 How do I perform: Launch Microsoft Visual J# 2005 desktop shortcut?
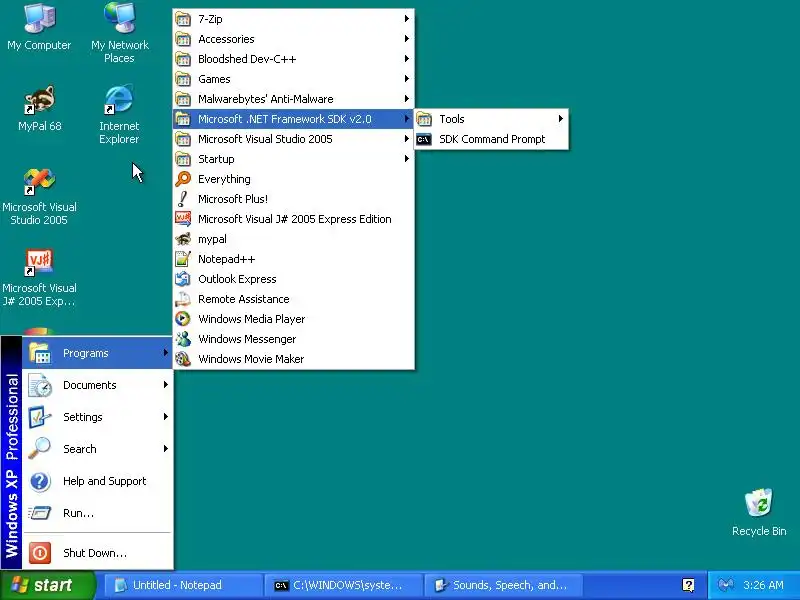pos(39,278)
